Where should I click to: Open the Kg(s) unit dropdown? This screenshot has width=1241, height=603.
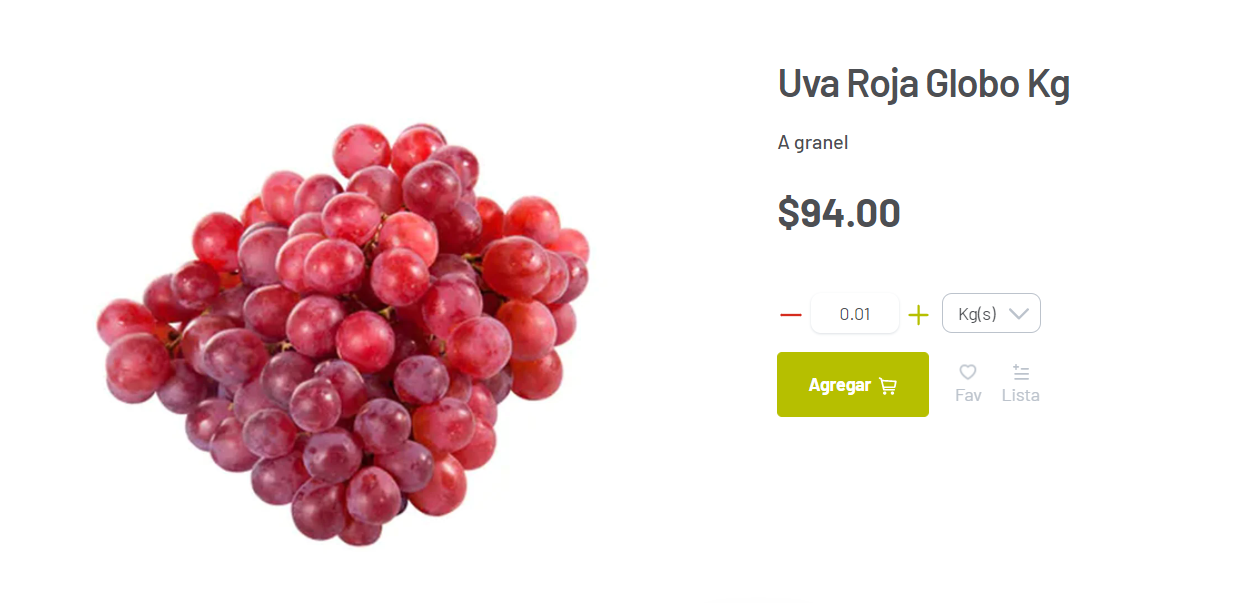pyautogui.click(x=991, y=313)
